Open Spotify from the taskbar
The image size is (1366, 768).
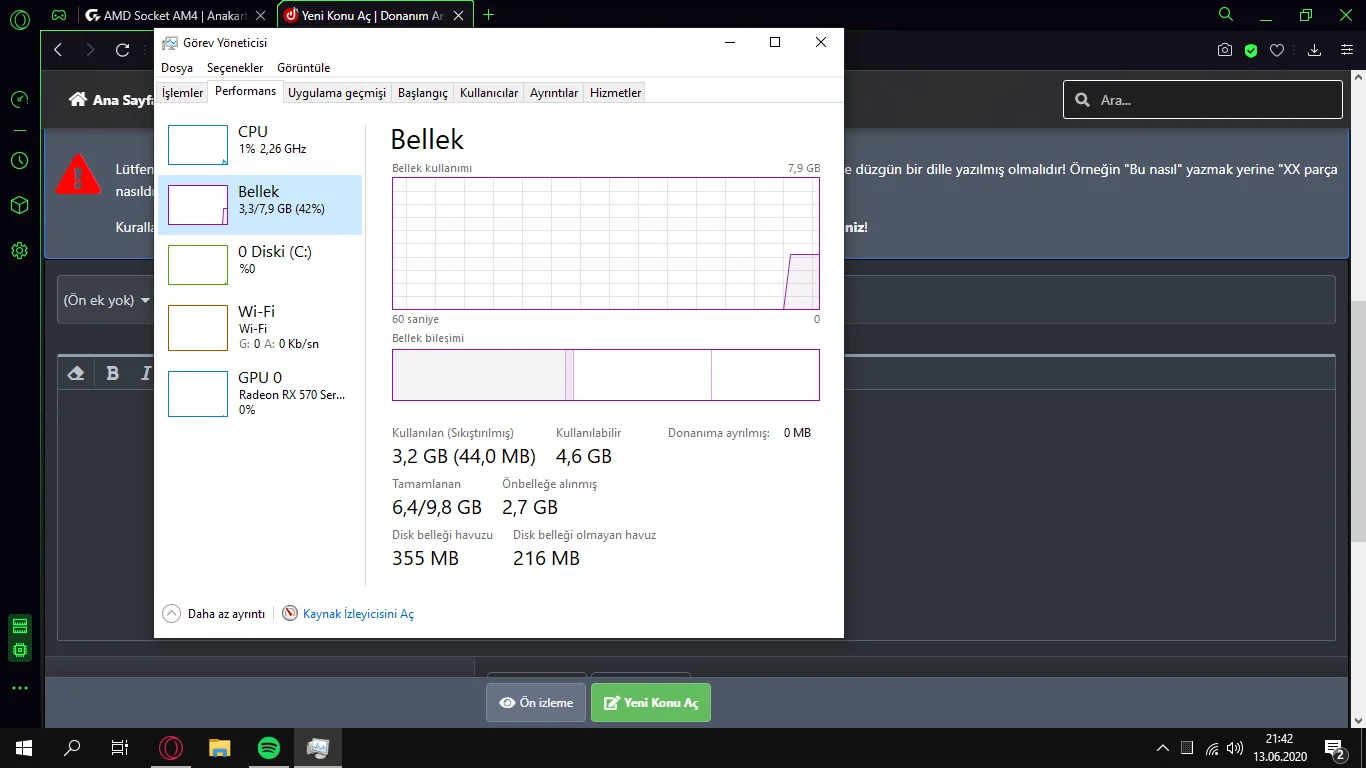click(x=269, y=747)
